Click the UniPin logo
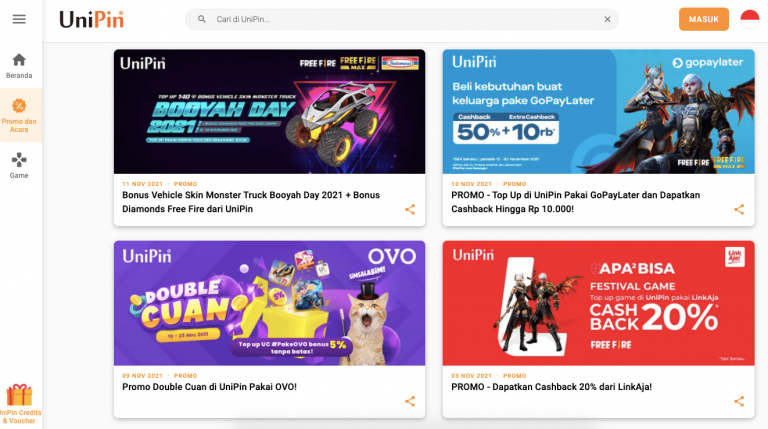768x429 pixels. coord(92,20)
